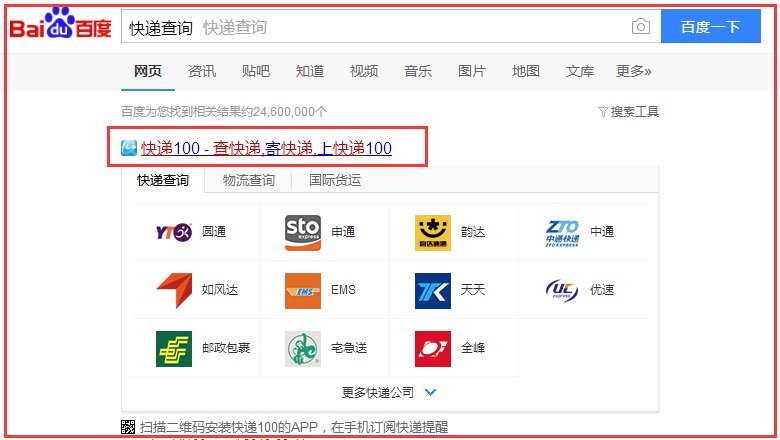Click the 申通 courier name
780x440 pixels.
point(343,232)
